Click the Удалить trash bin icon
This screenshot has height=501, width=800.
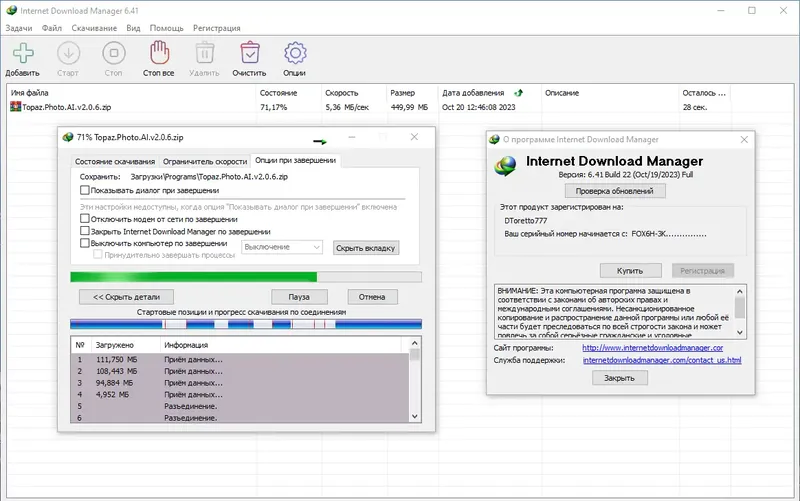click(x=205, y=53)
